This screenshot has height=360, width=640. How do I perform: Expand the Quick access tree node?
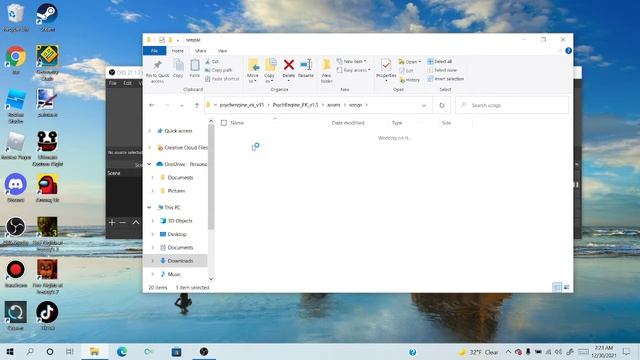pyautogui.click(x=149, y=131)
